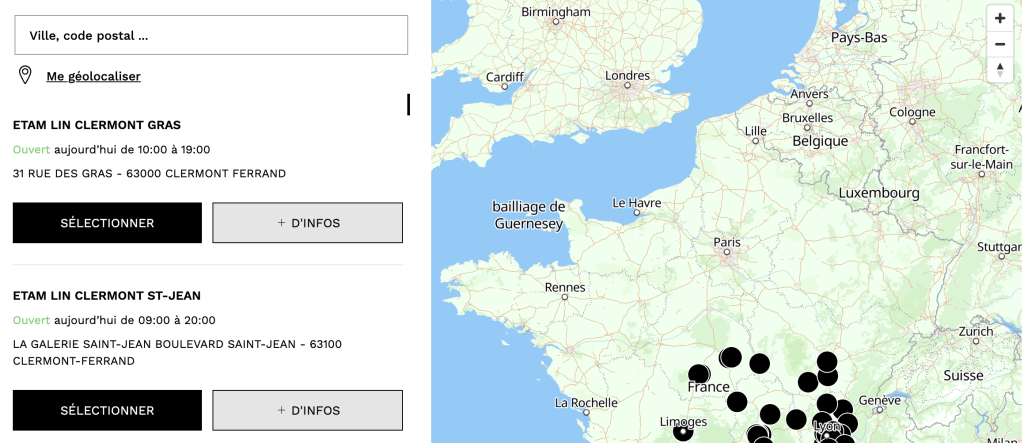Open the ETAM LIN CLERMONT ST-JEAN store title
This screenshot has height=443, width=1024.
coord(107,296)
